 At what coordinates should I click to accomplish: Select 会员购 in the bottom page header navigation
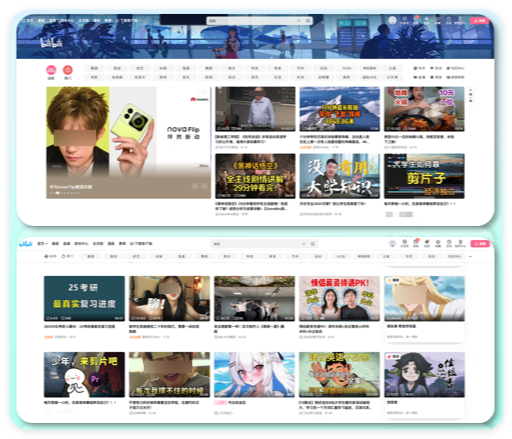point(98,244)
